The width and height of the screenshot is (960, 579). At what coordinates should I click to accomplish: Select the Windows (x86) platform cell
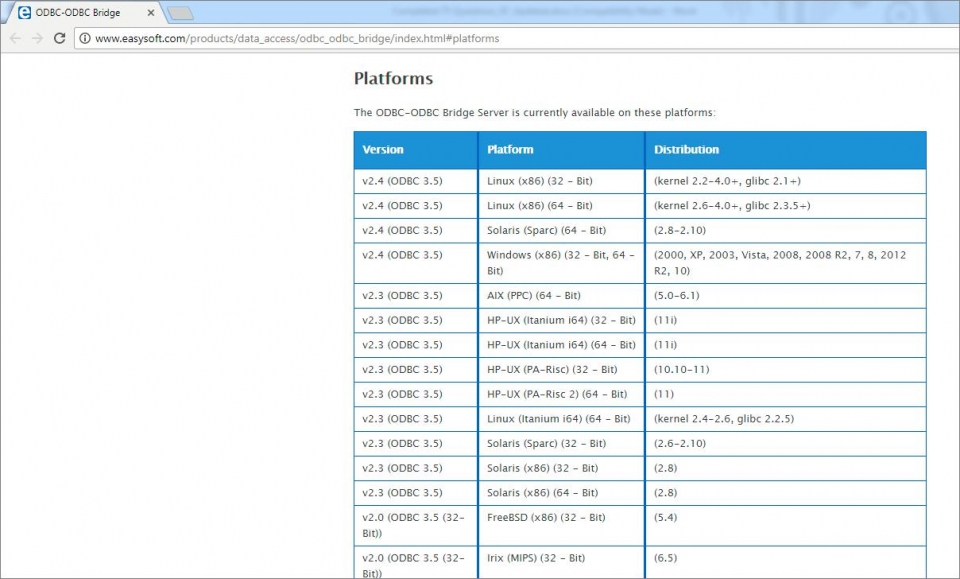[x=560, y=262]
